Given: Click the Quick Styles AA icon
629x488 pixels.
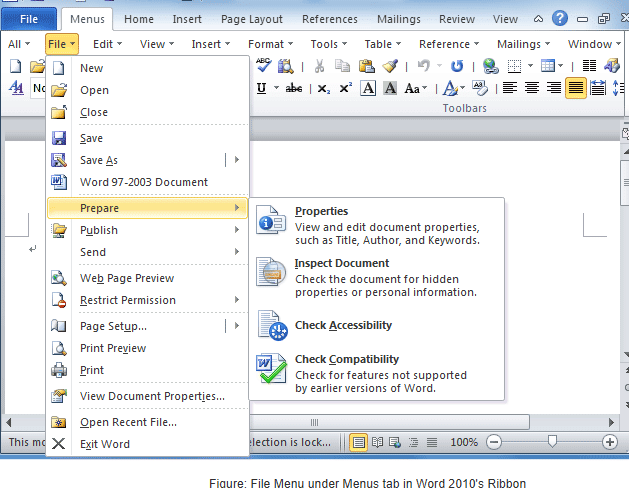Looking at the screenshot, I should [x=16, y=88].
